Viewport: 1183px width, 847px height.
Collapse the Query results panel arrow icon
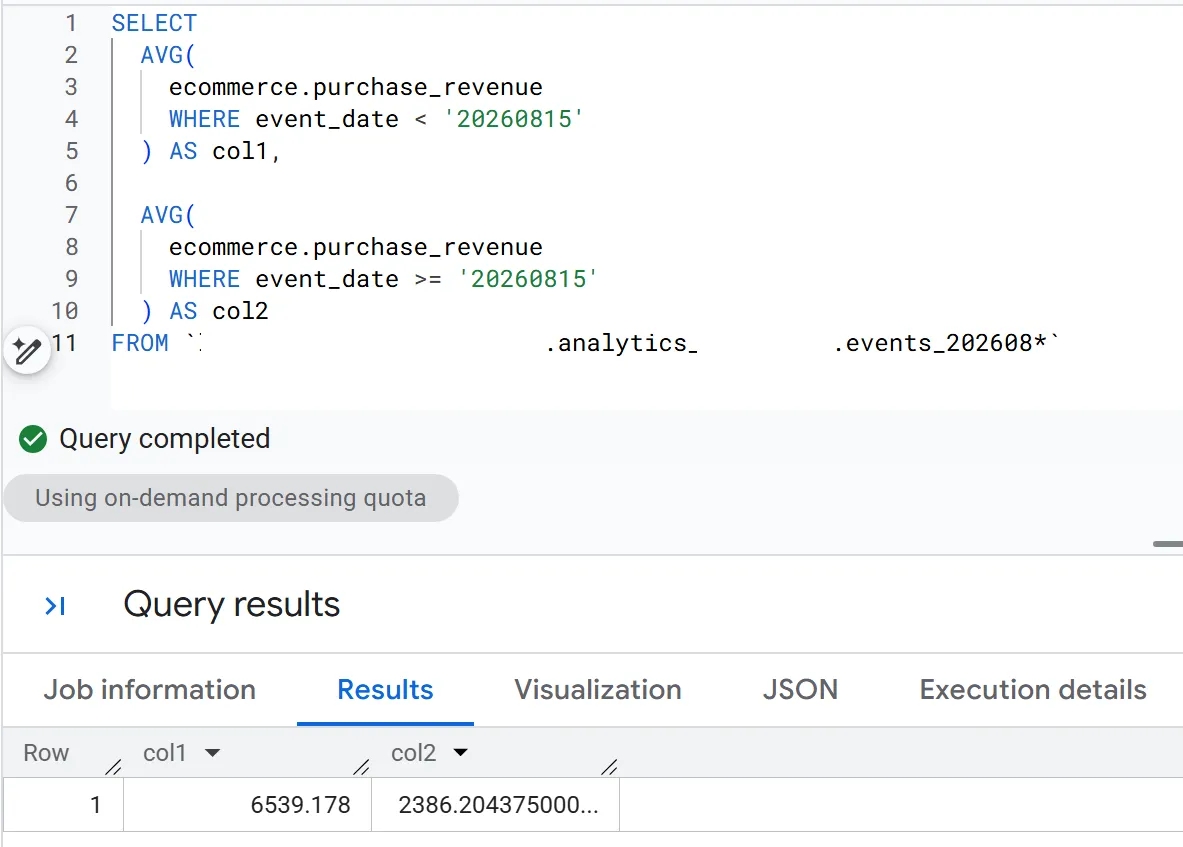(55, 606)
